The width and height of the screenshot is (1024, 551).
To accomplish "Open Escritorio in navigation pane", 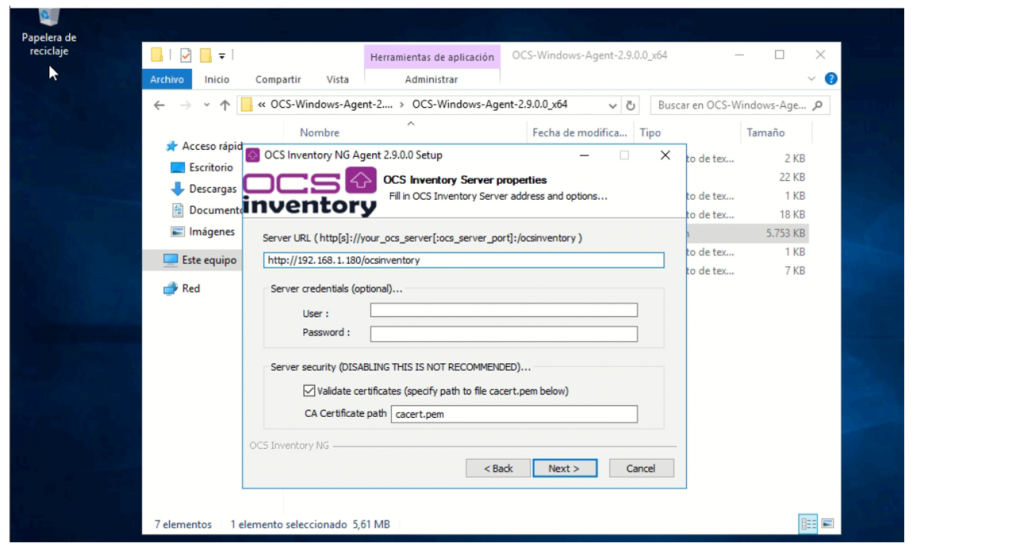I will (202, 168).
